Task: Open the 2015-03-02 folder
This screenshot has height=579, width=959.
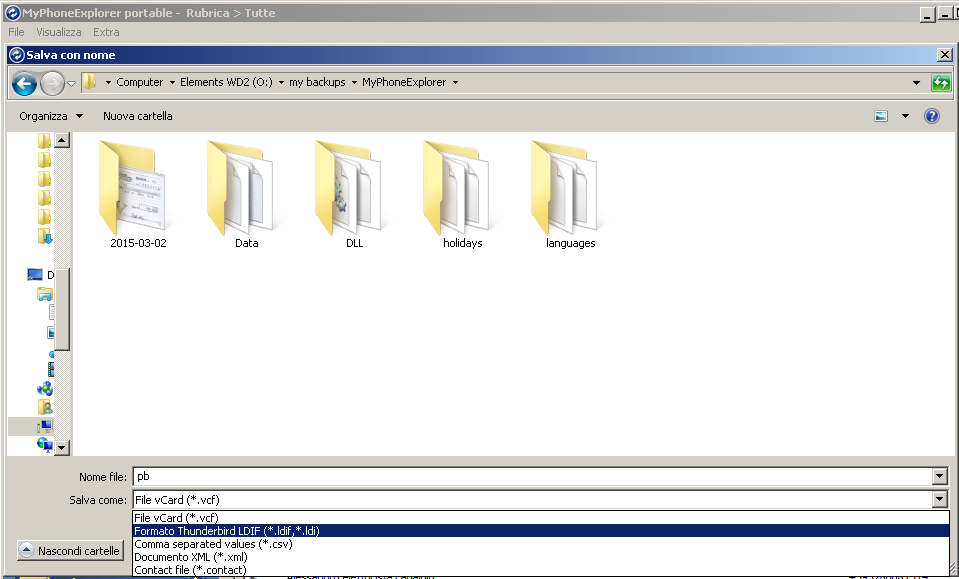Action: tap(138, 190)
